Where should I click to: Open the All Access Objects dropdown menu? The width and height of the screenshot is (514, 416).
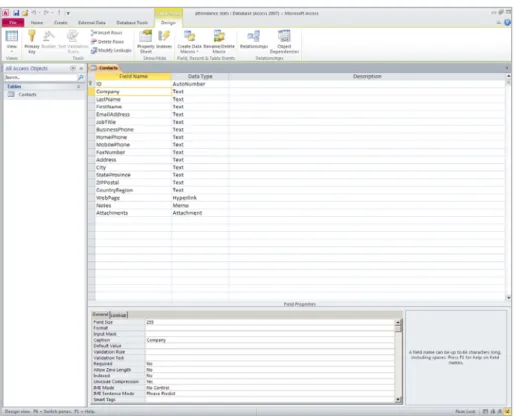coord(73,68)
